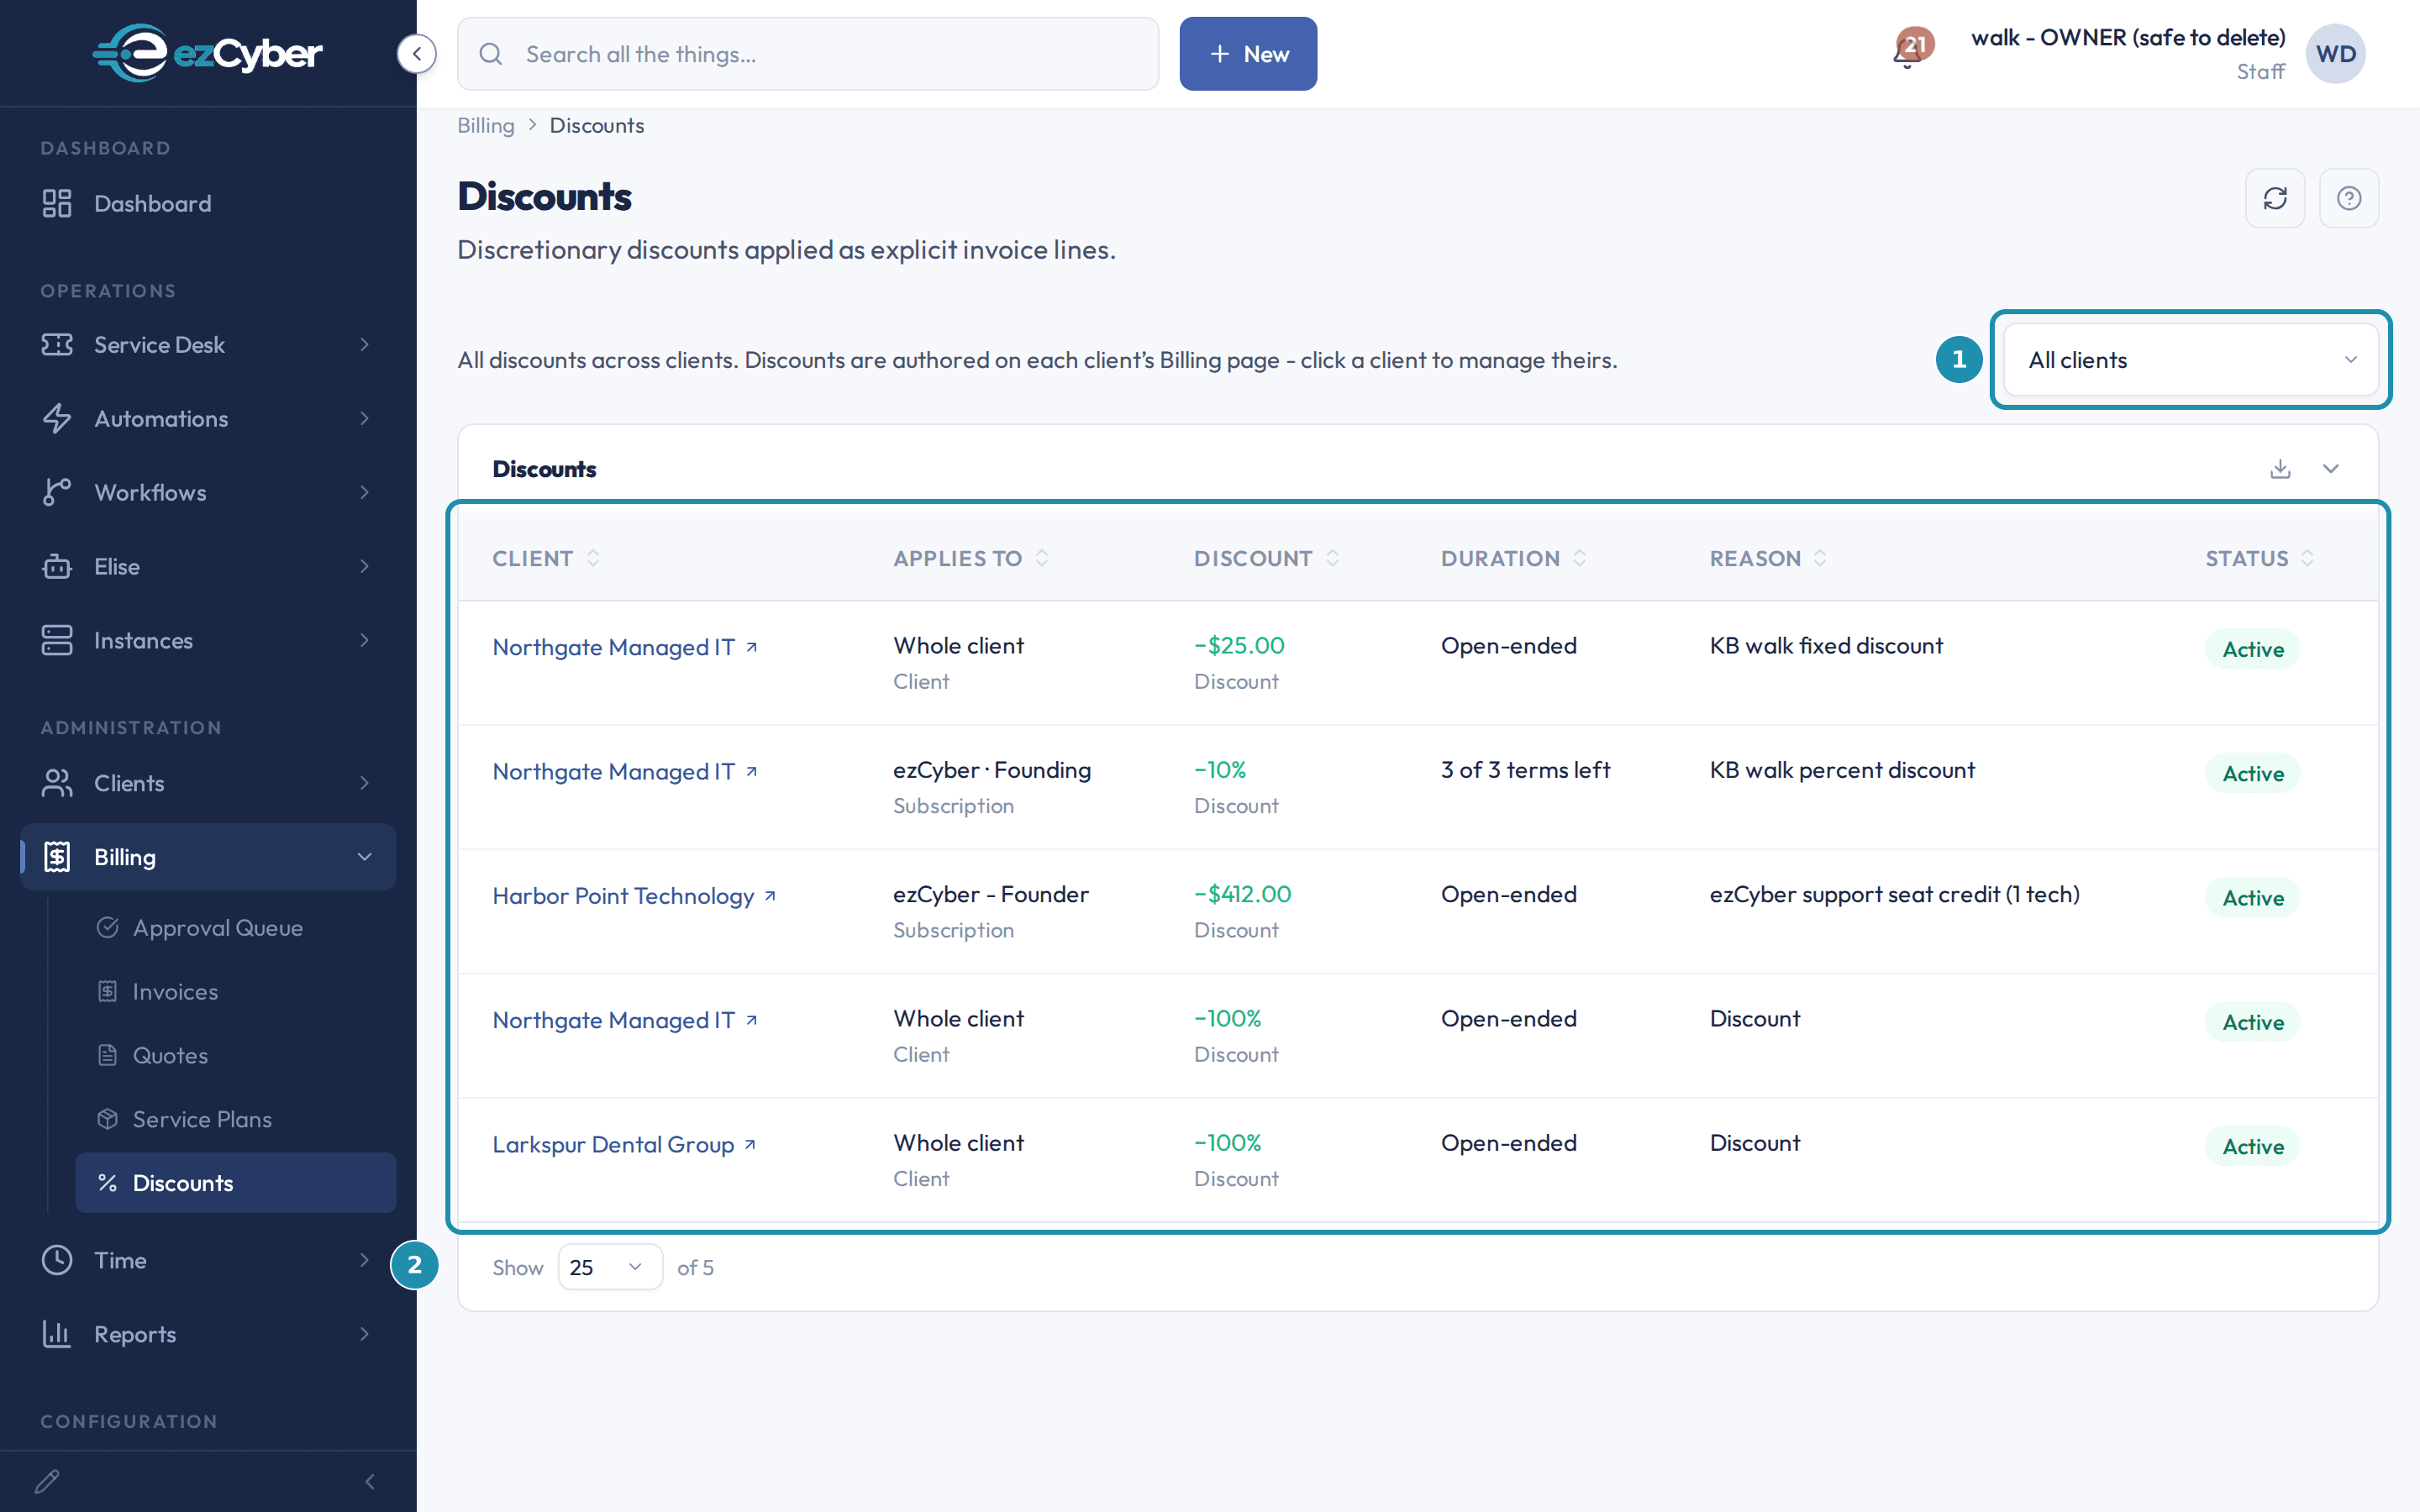2420x1512 pixels.
Task: Sort by the Client column
Action: (x=546, y=559)
